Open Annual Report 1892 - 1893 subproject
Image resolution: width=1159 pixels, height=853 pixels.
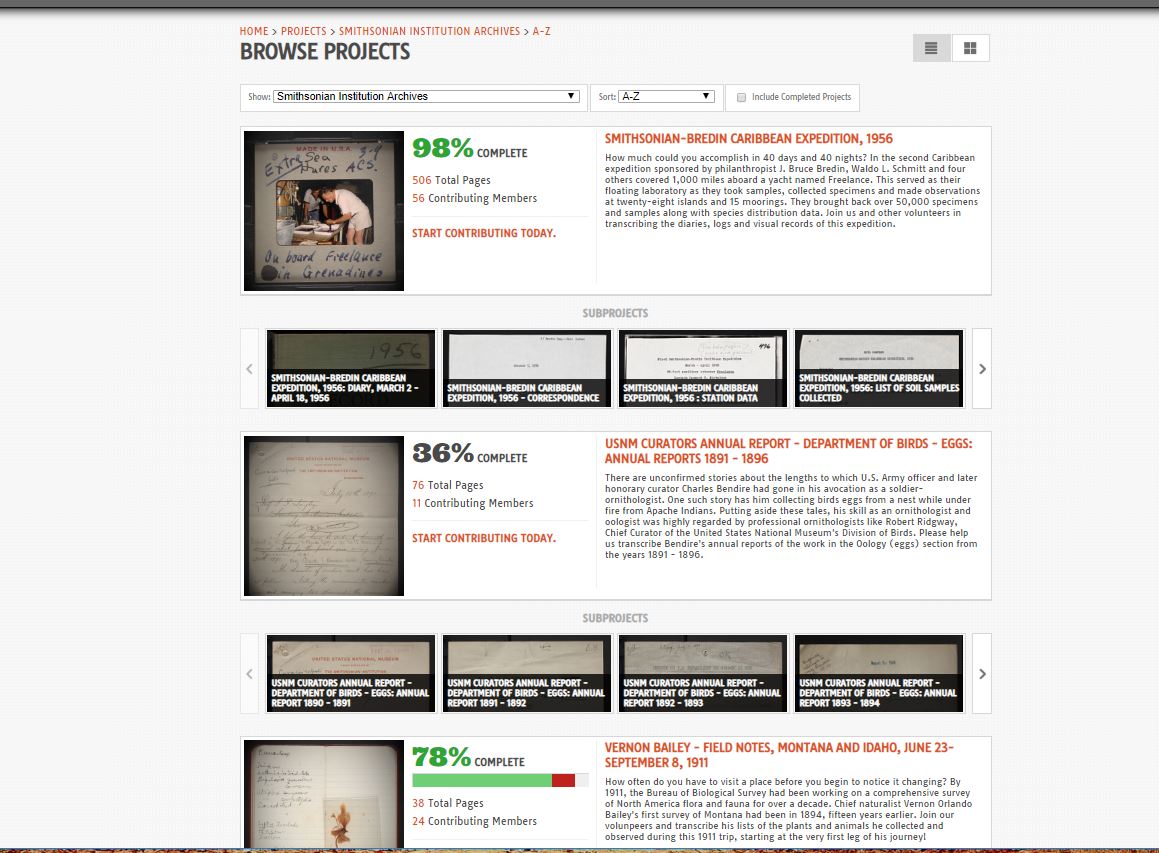coord(703,673)
